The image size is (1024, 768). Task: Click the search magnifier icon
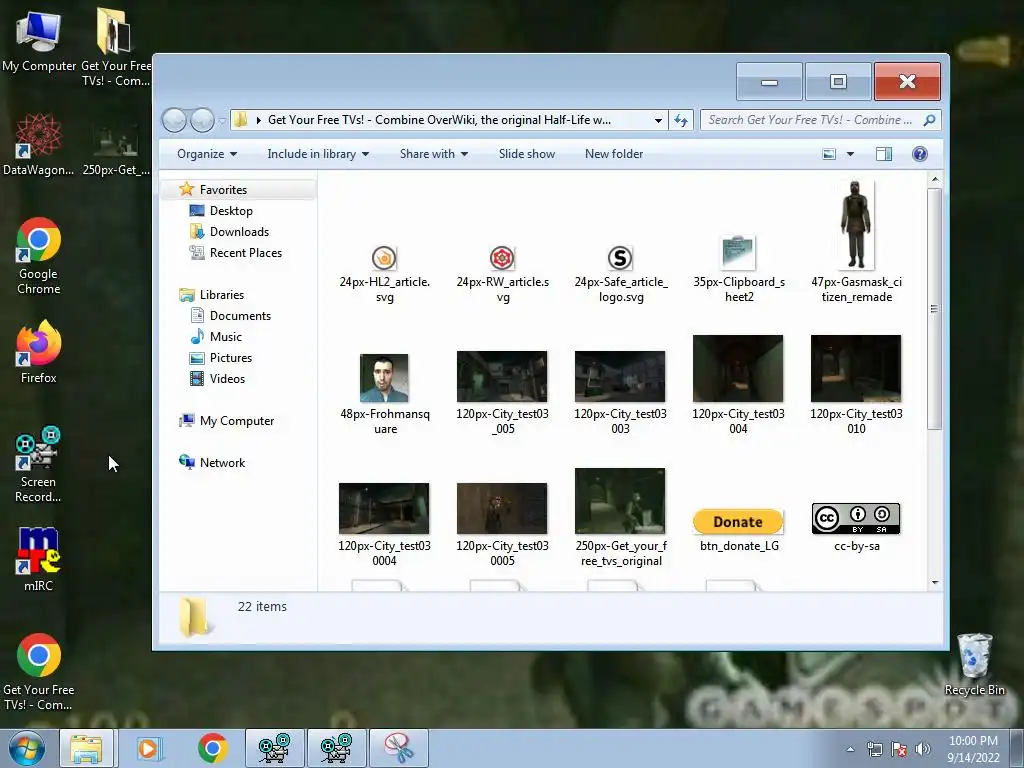929,120
